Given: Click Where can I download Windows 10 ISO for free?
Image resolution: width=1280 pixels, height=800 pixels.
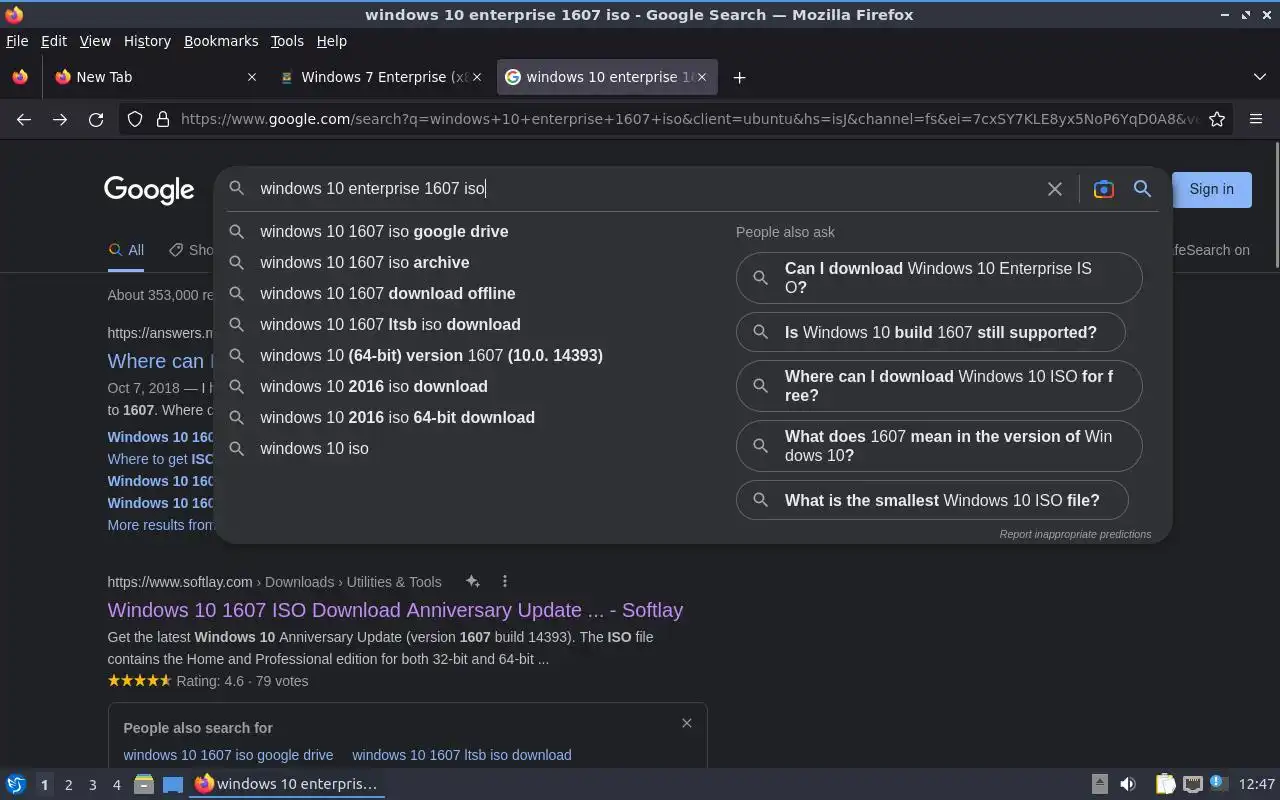Looking at the screenshot, I should [x=939, y=386].
